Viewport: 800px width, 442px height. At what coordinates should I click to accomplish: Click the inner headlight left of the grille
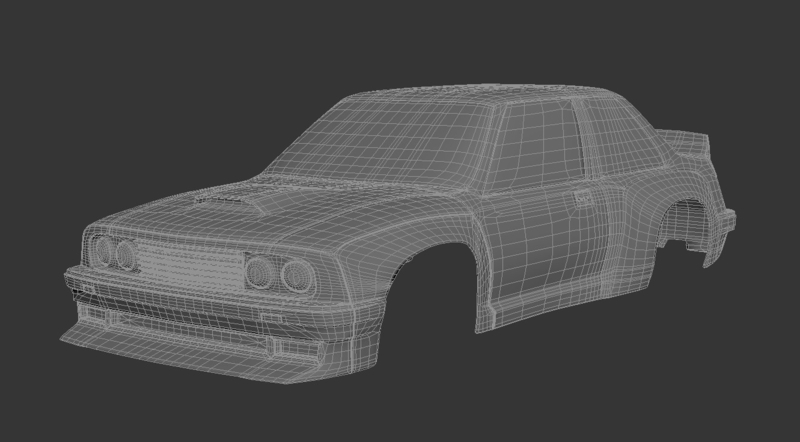tap(126, 255)
